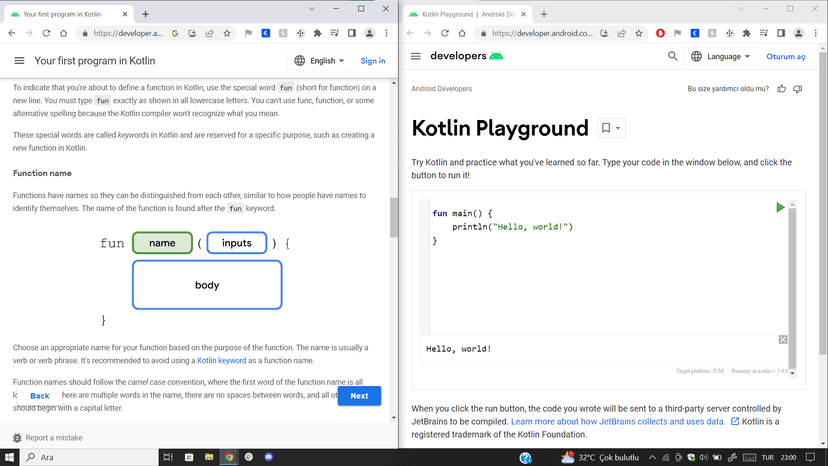Close the Hello, world! output panel
The height and width of the screenshot is (466, 828).
pos(783,340)
